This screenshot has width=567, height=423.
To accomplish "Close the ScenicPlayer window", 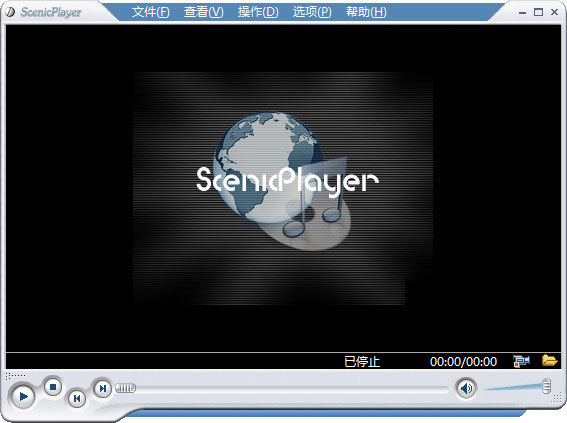I will click(x=554, y=12).
